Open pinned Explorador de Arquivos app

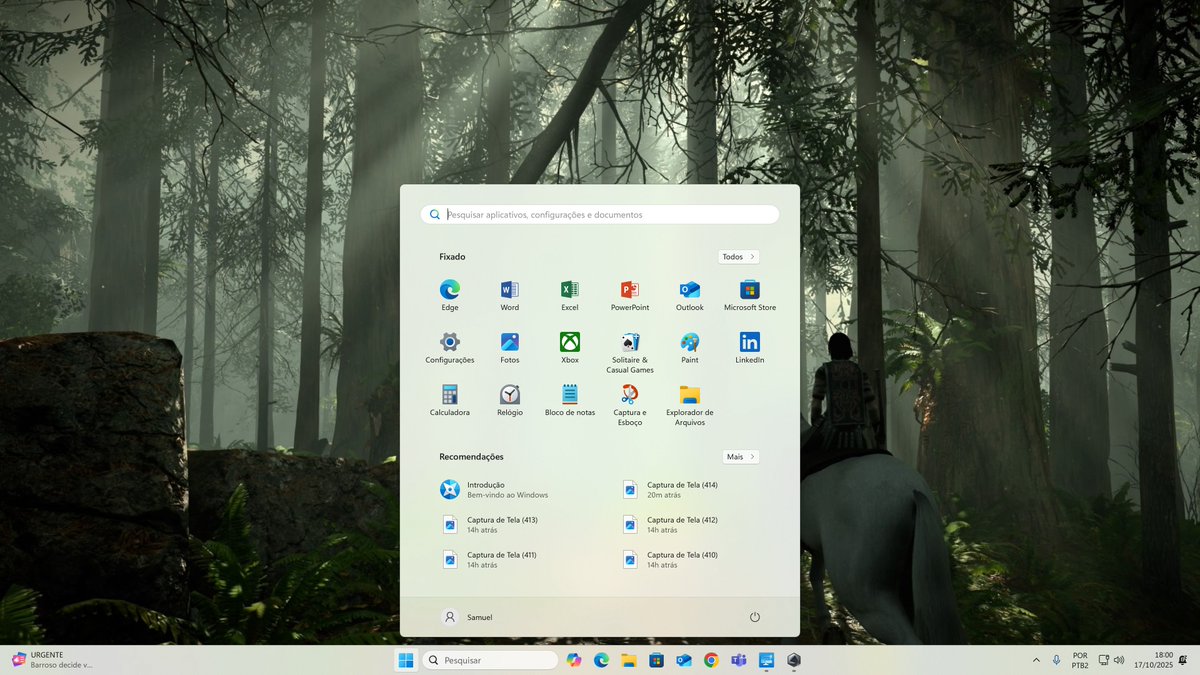(x=690, y=405)
